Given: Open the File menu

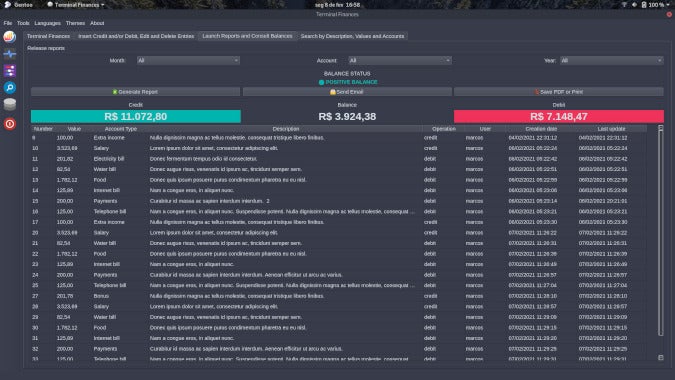Looking at the screenshot, I should (x=8, y=23).
